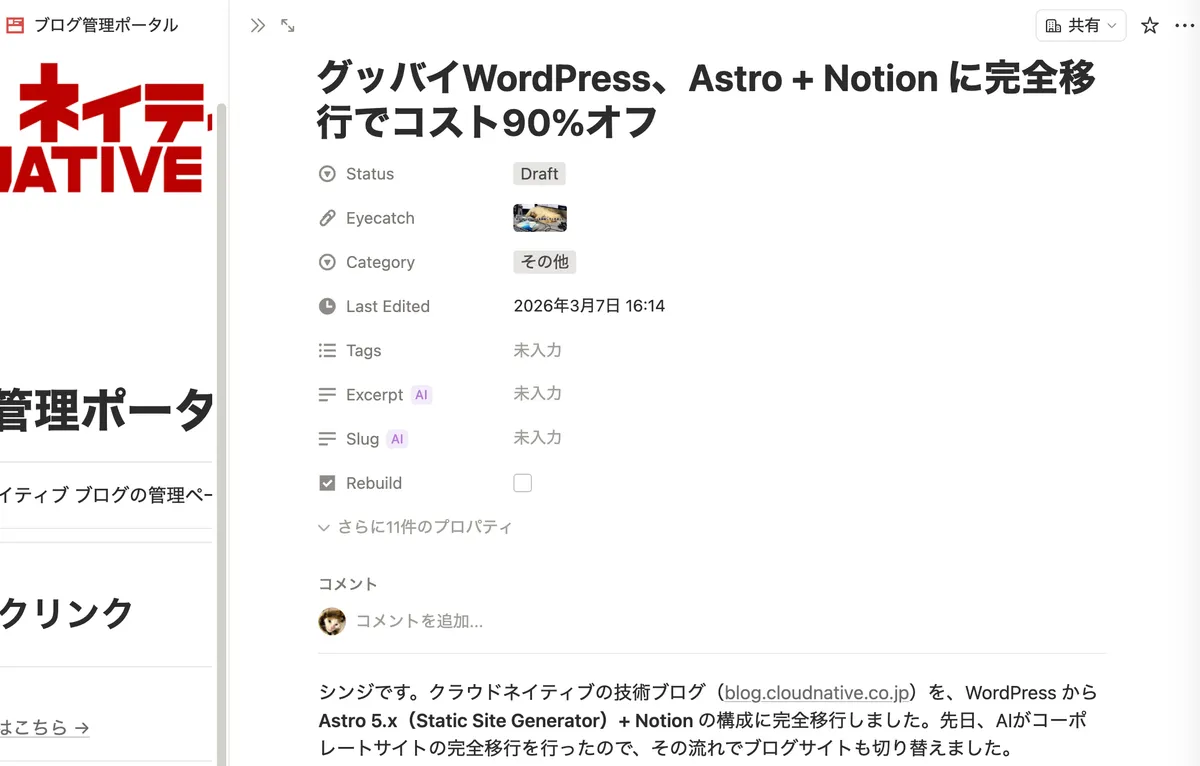
Task: Click the AI badge next to Slug
Action: [397, 439]
